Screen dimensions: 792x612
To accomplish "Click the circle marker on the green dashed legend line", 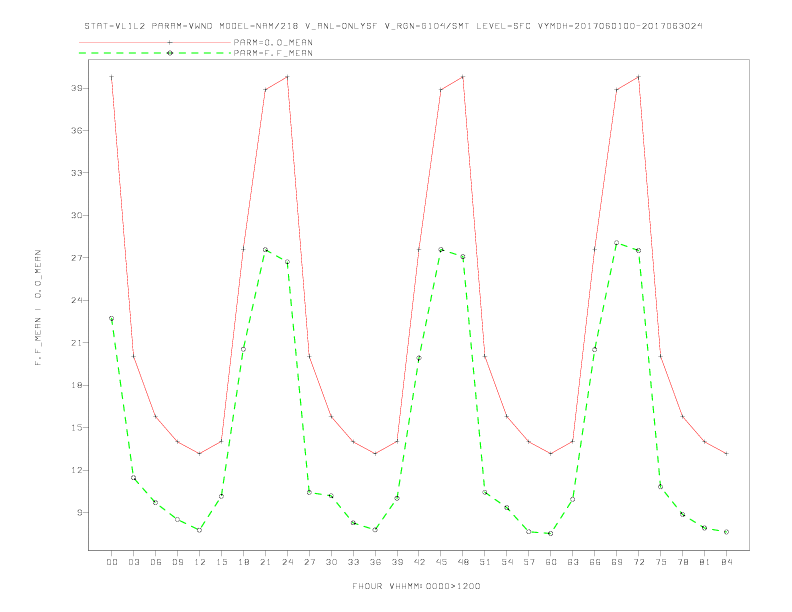I will coord(170,53).
